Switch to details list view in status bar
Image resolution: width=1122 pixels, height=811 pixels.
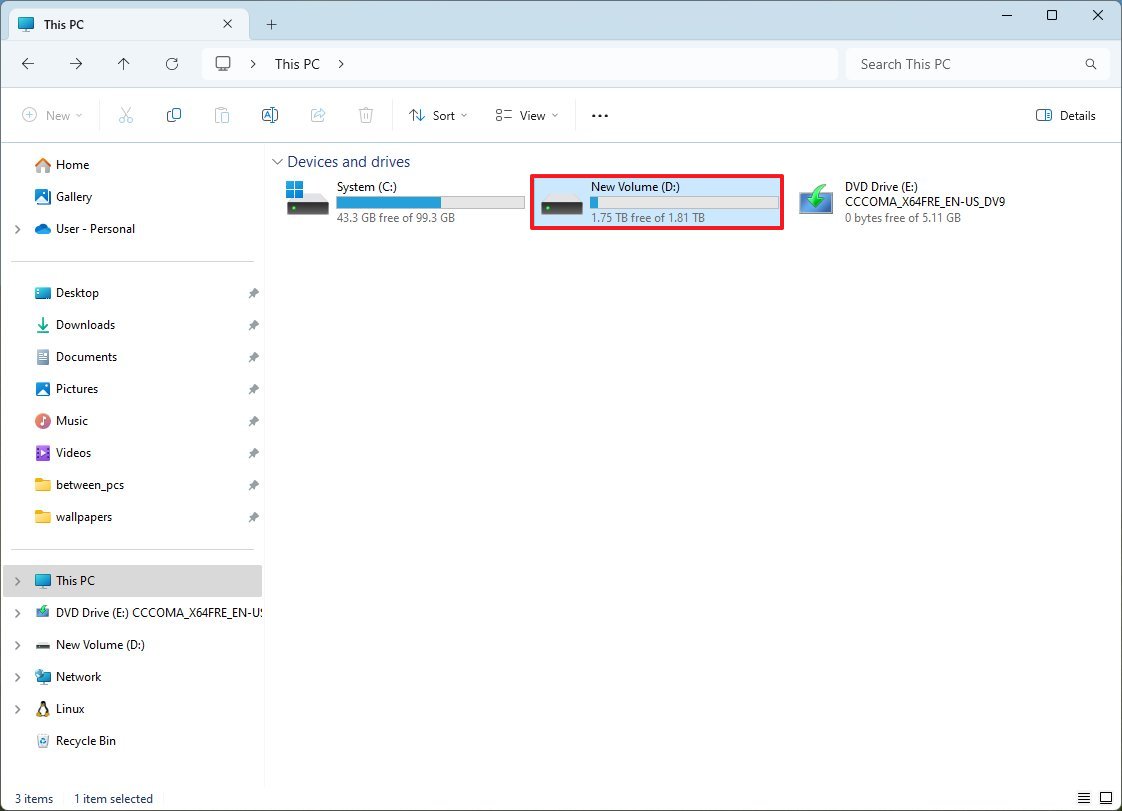click(x=1084, y=798)
